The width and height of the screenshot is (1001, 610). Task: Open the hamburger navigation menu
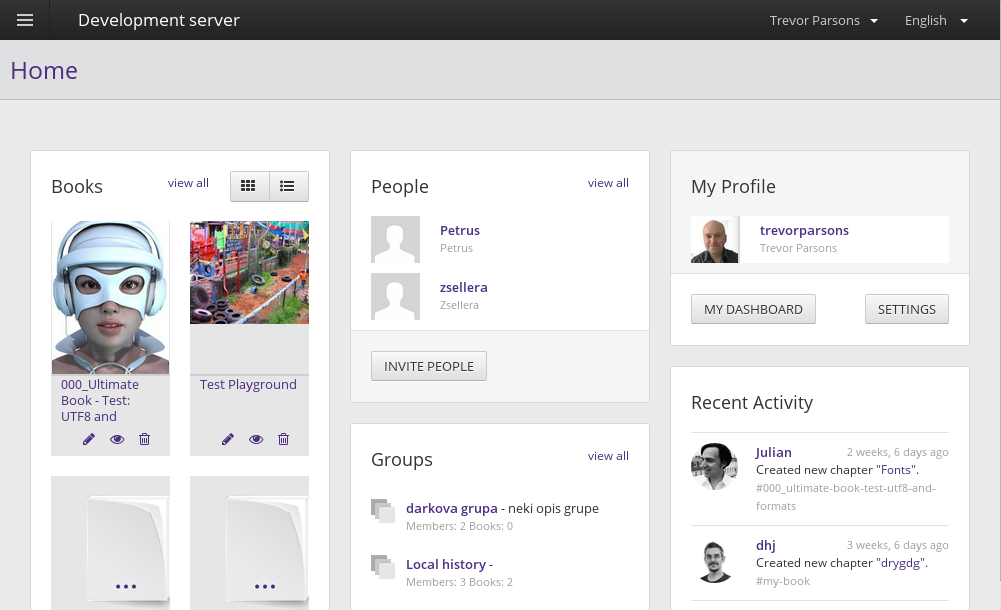(x=25, y=20)
